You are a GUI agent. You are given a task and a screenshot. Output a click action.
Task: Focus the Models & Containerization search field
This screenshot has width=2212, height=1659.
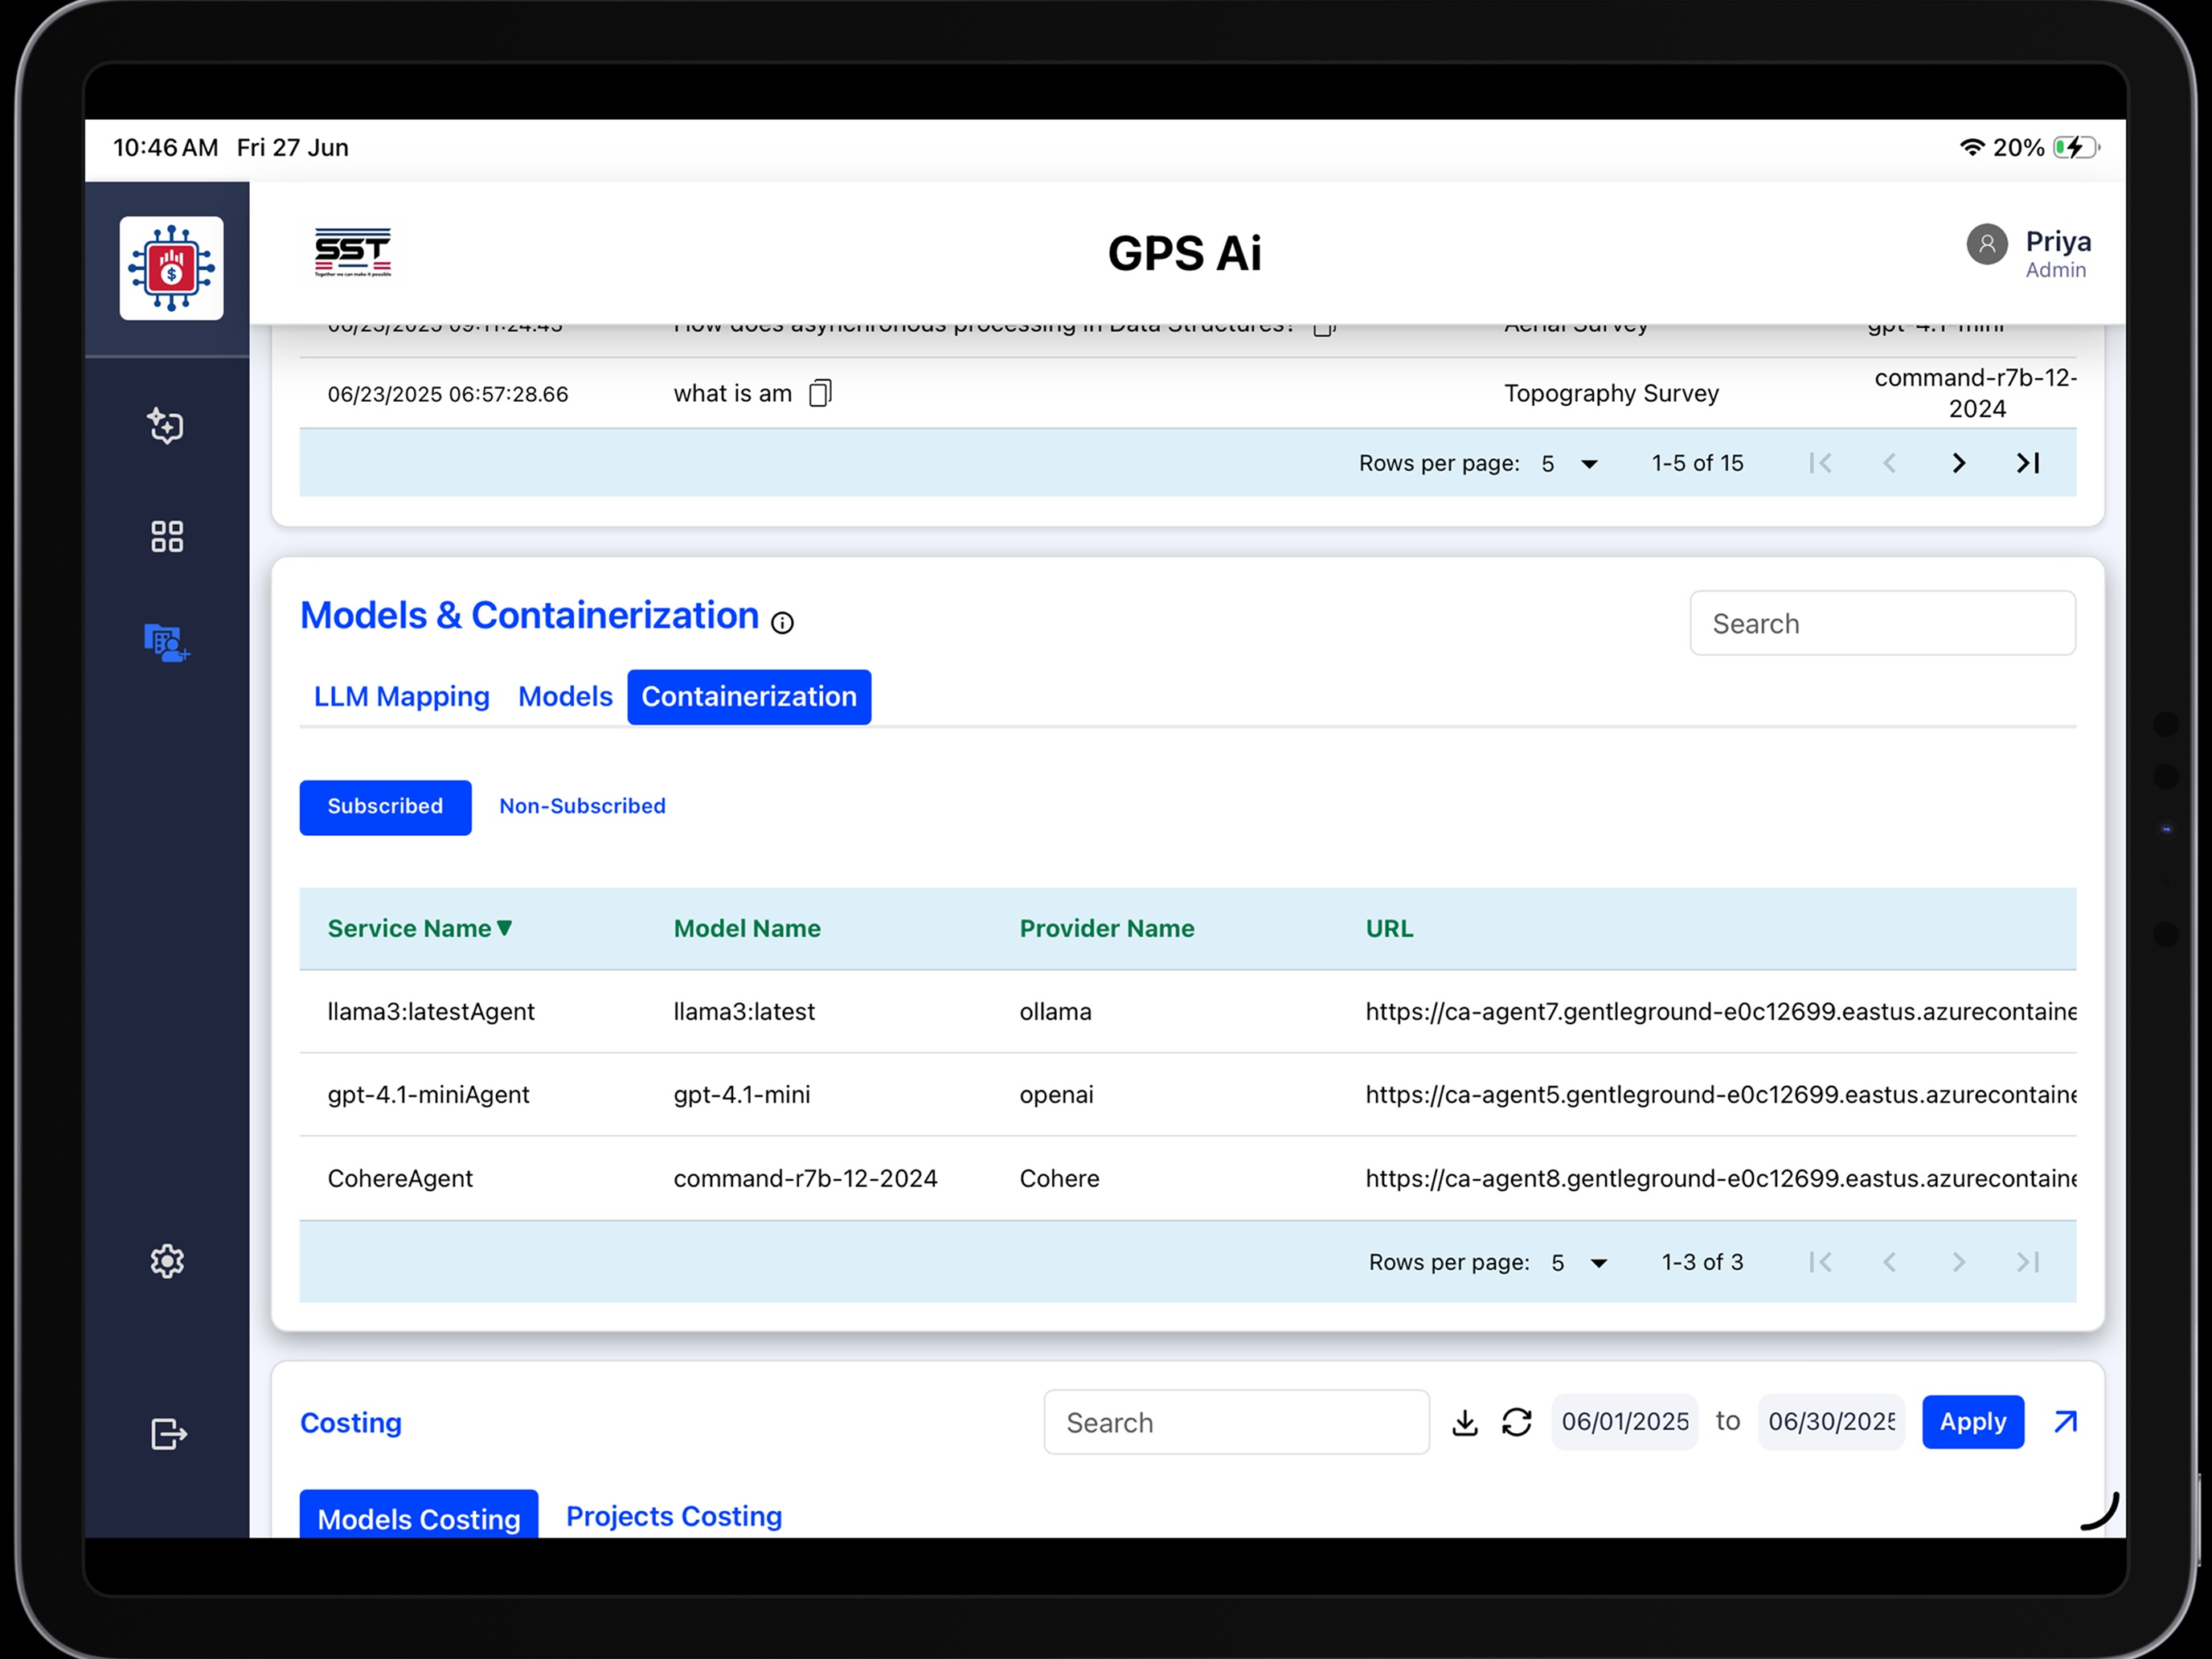1882,623
